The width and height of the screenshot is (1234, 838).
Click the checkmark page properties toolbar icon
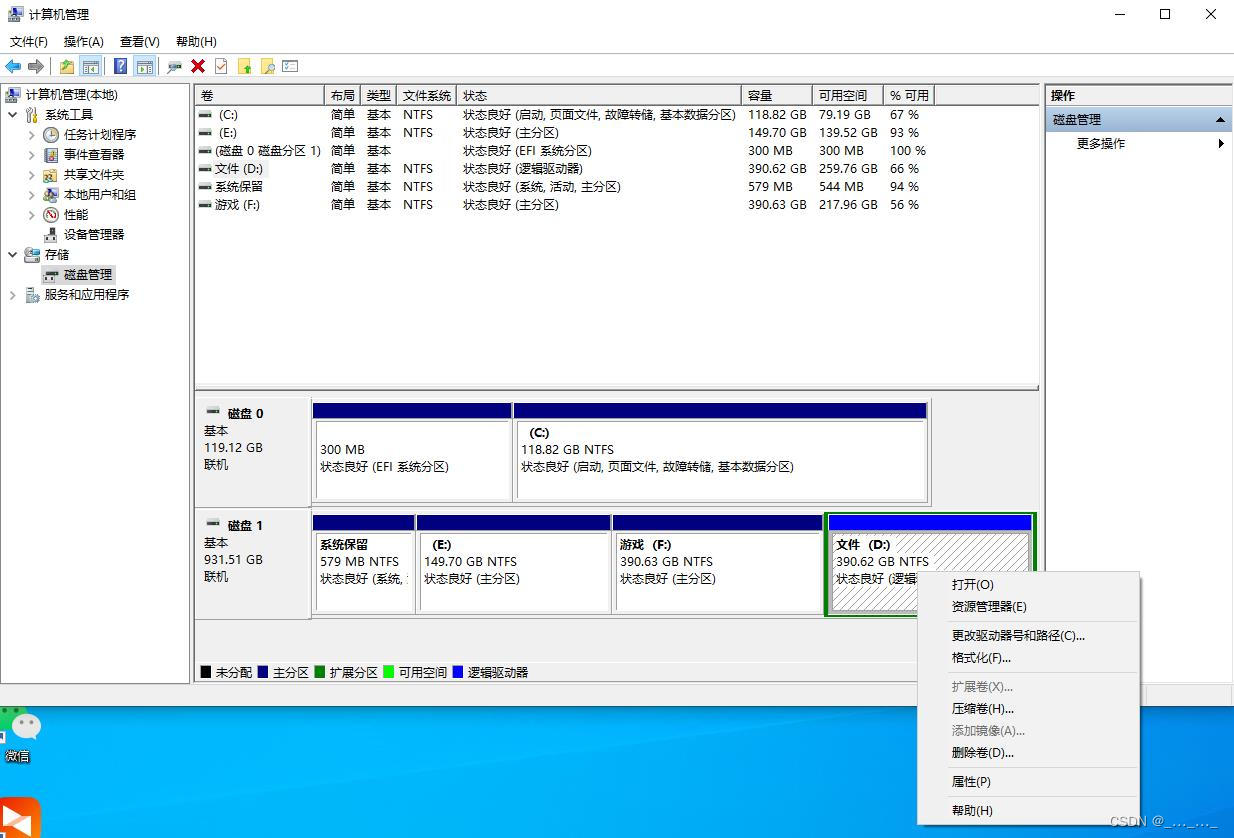(220, 66)
